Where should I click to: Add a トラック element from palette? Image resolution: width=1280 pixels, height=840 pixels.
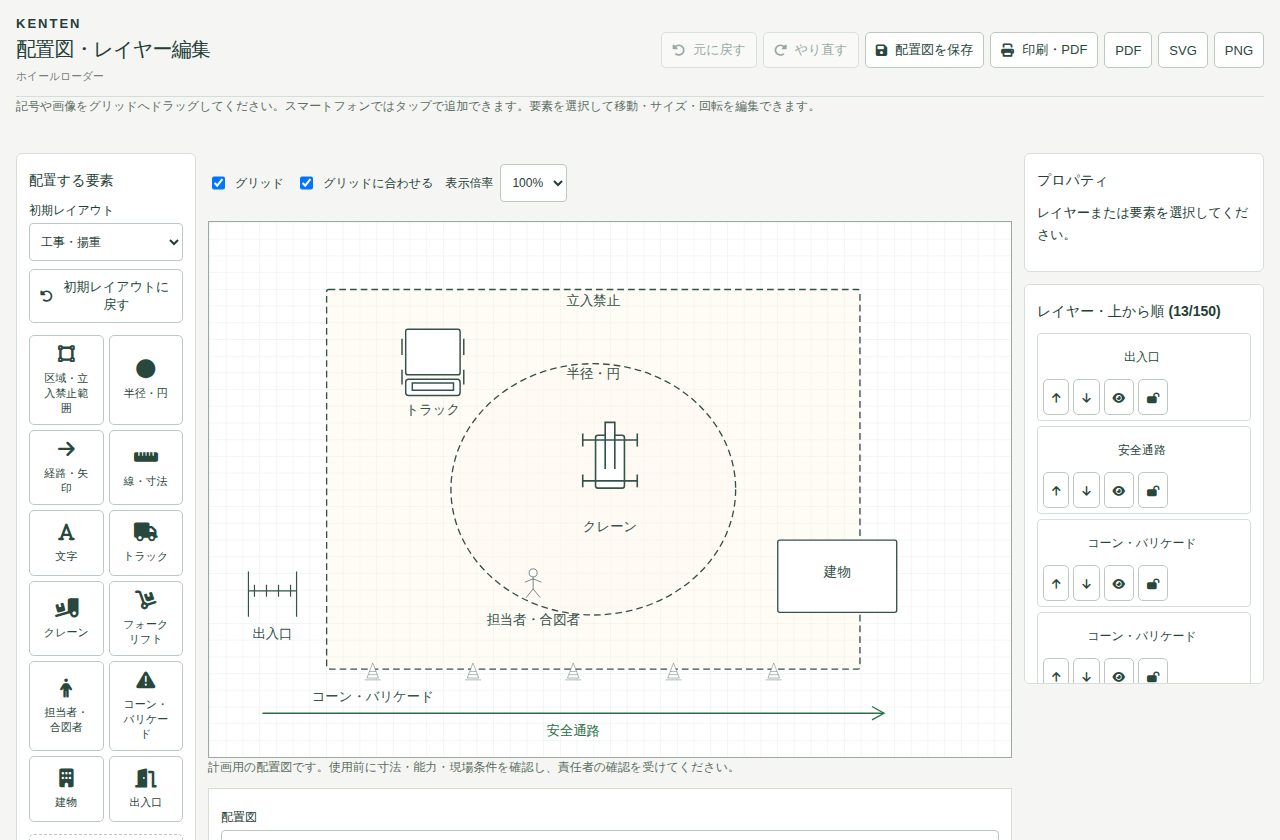[x=146, y=543]
